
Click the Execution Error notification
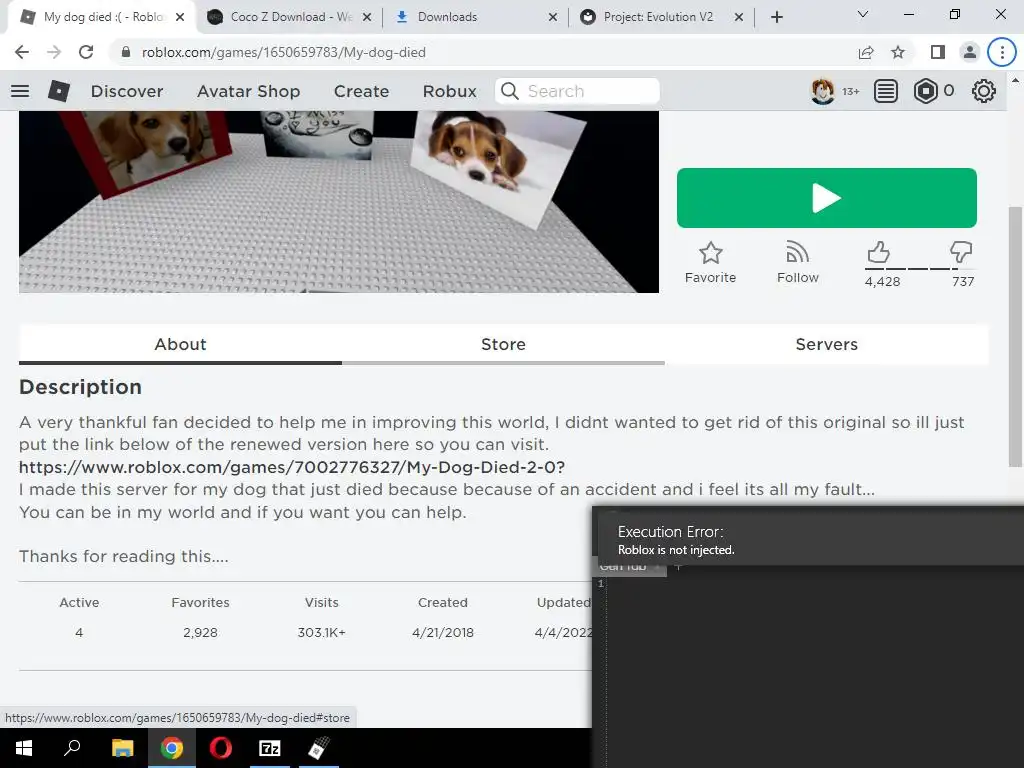(808, 536)
